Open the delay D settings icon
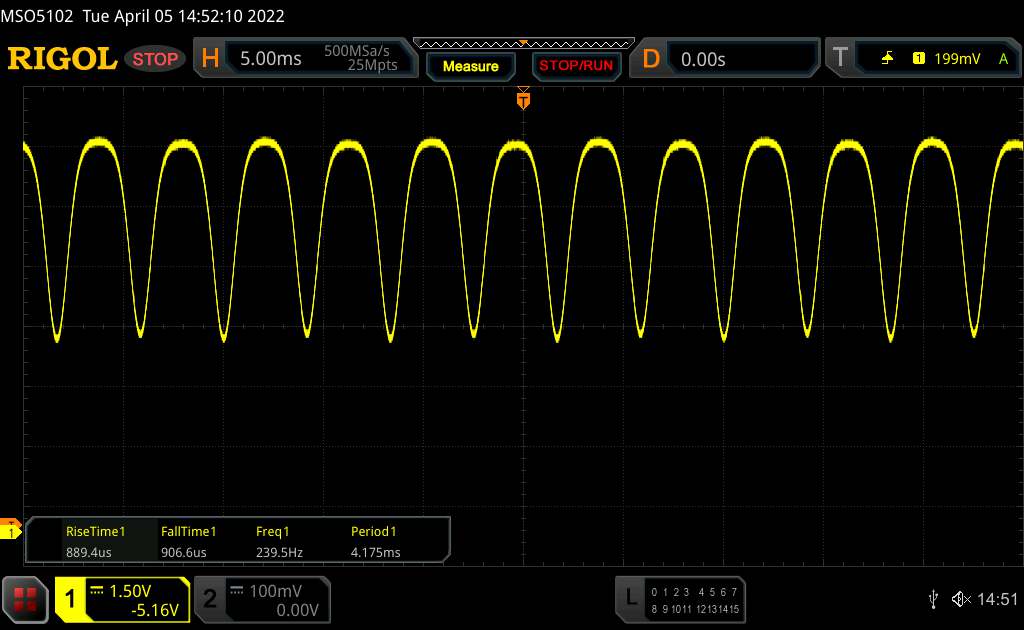 click(650, 59)
